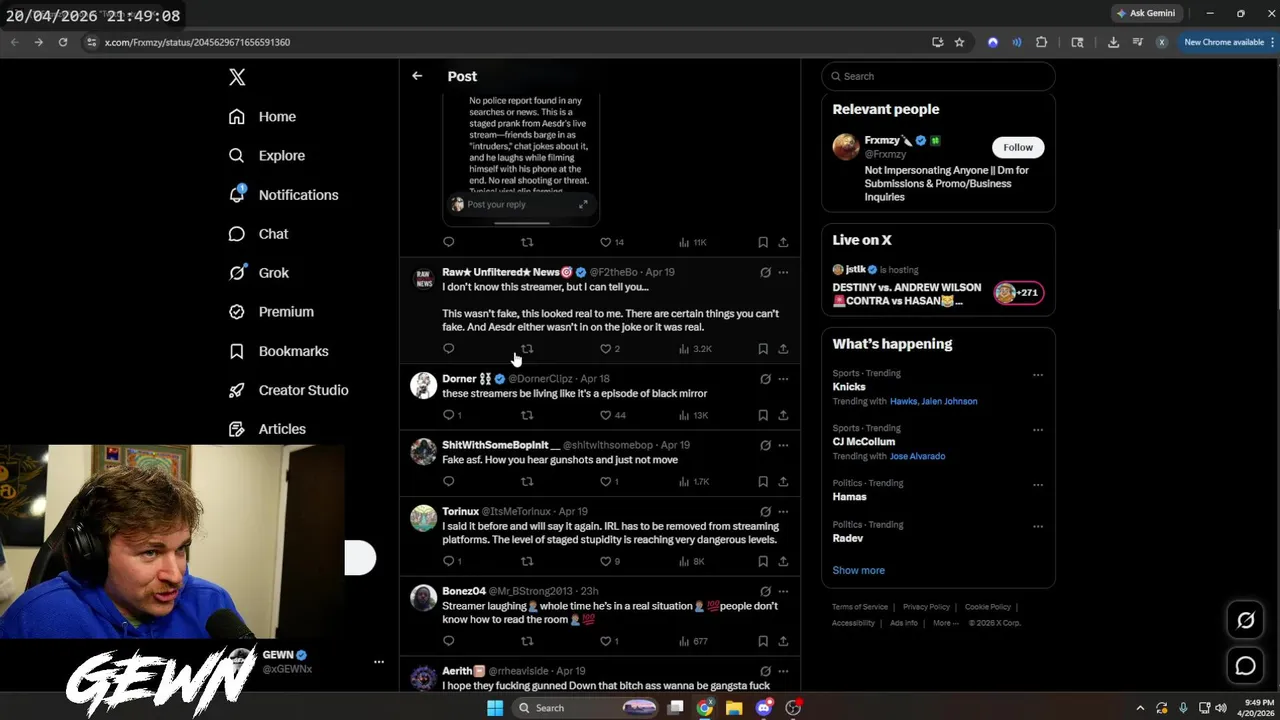Show more trending topics
This screenshot has height=720, width=1280.
click(x=858, y=570)
